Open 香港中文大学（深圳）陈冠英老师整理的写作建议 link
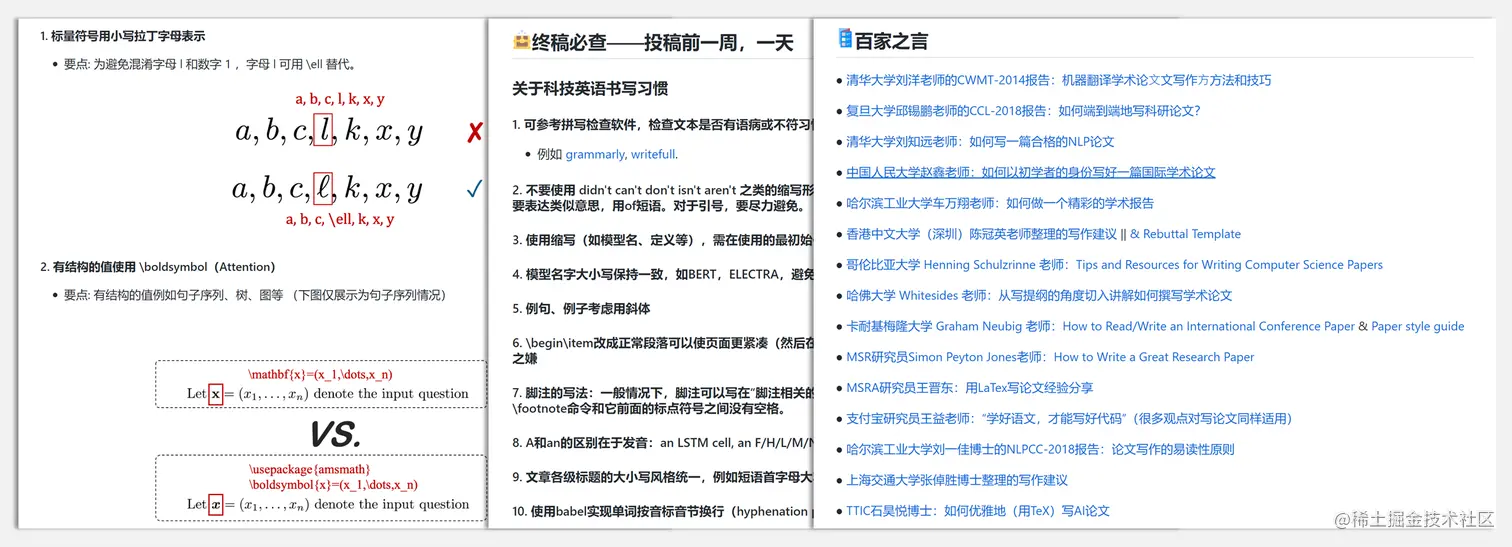The image size is (1512, 547). (x=981, y=234)
